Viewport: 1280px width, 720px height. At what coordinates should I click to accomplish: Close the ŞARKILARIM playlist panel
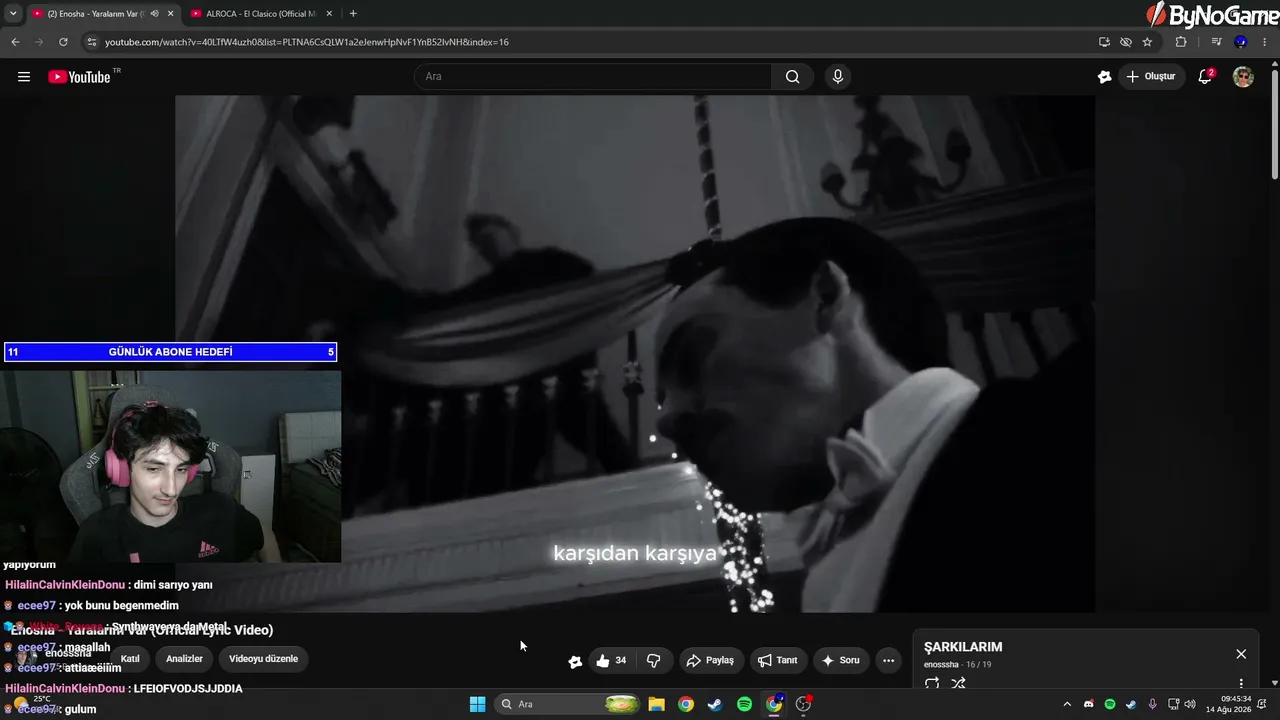point(1241,654)
